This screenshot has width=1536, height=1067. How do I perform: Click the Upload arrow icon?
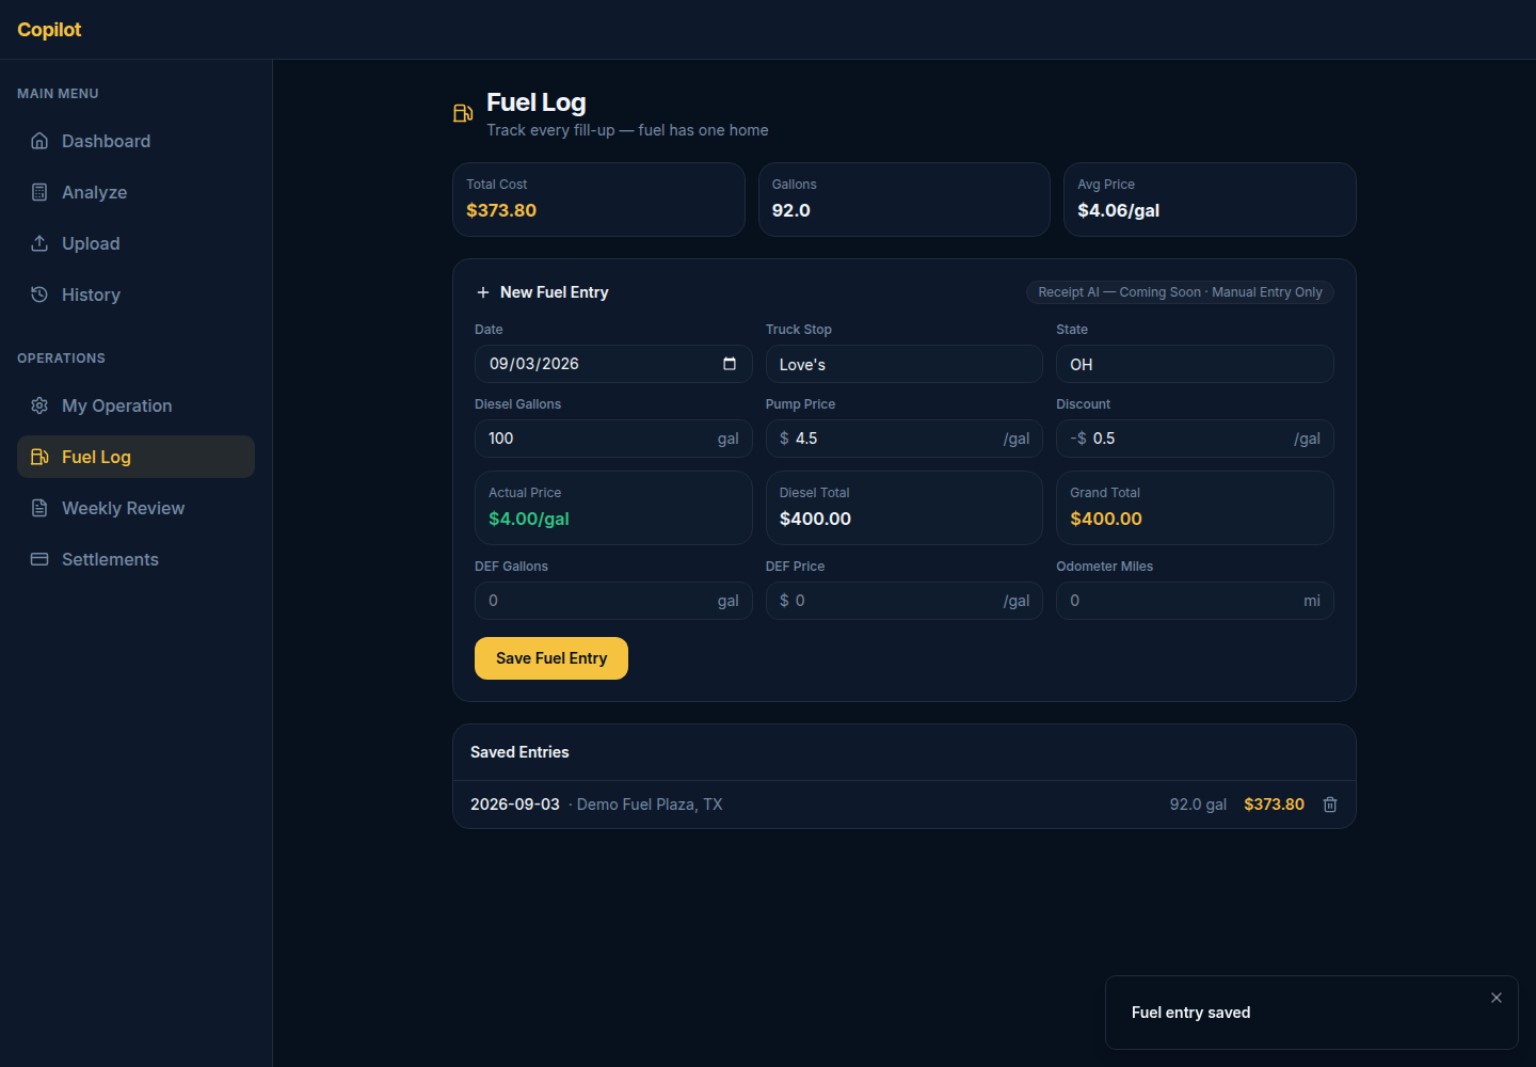click(39, 243)
